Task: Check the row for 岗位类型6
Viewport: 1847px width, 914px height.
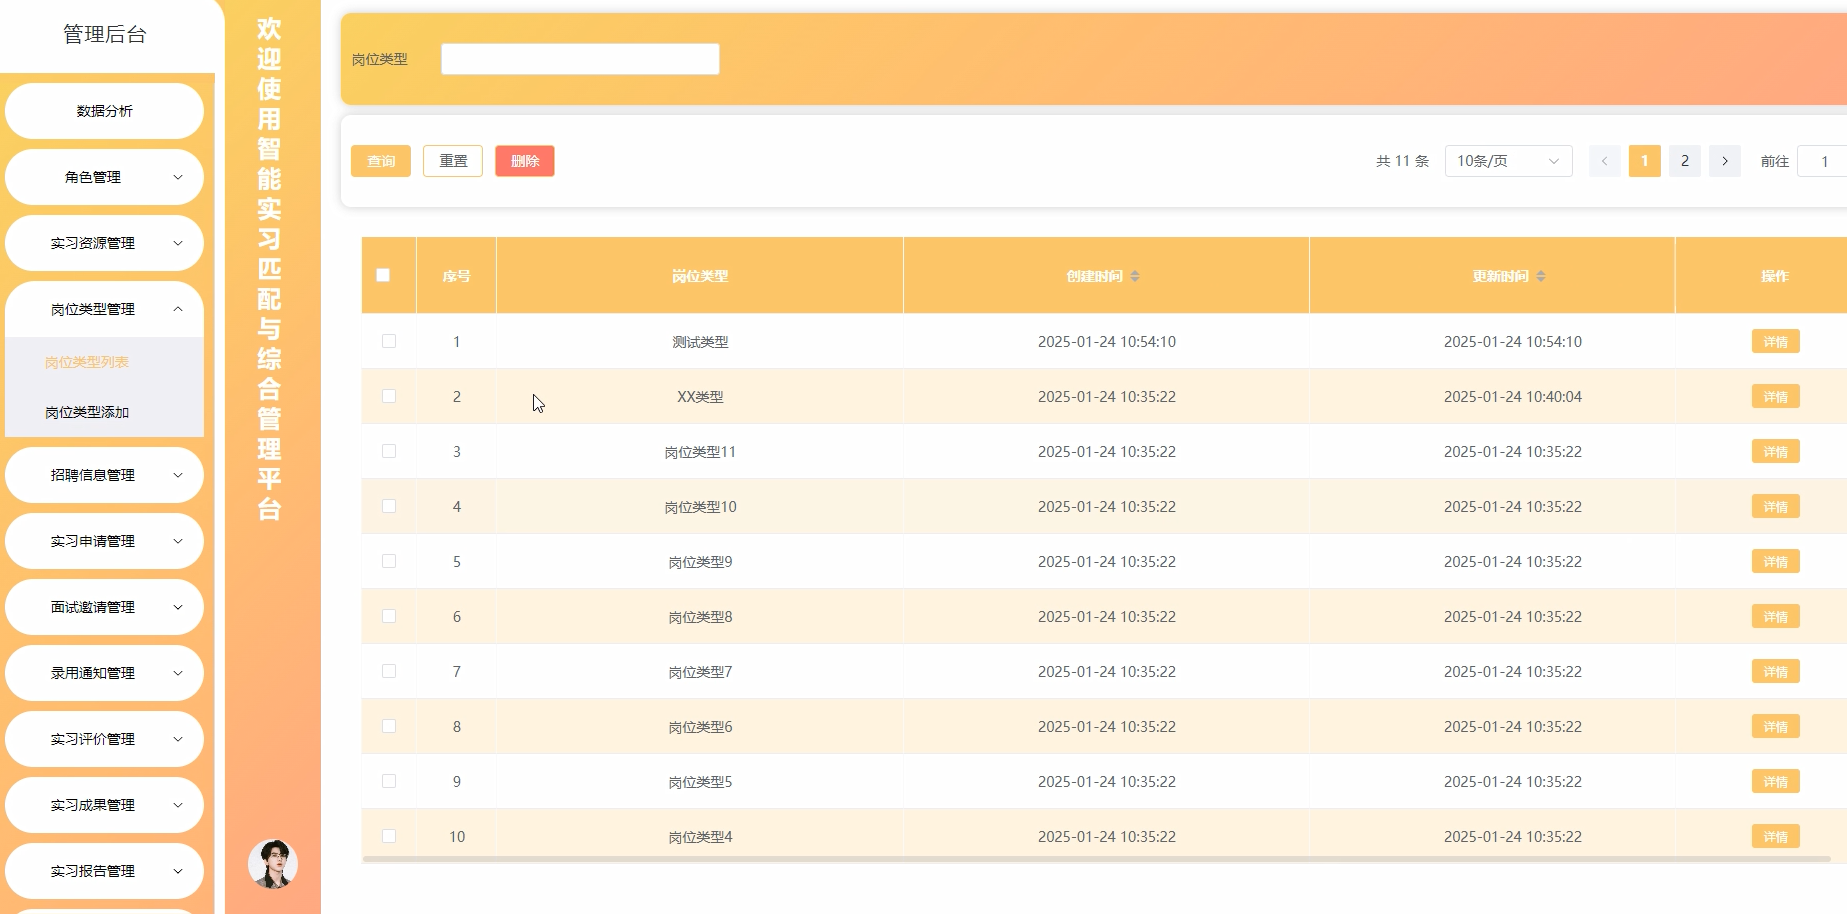Action: (389, 726)
